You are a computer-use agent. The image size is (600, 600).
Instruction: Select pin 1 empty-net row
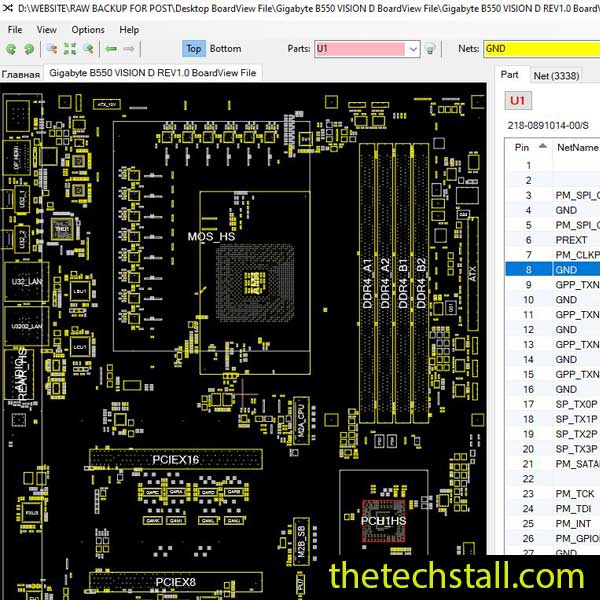point(553,165)
